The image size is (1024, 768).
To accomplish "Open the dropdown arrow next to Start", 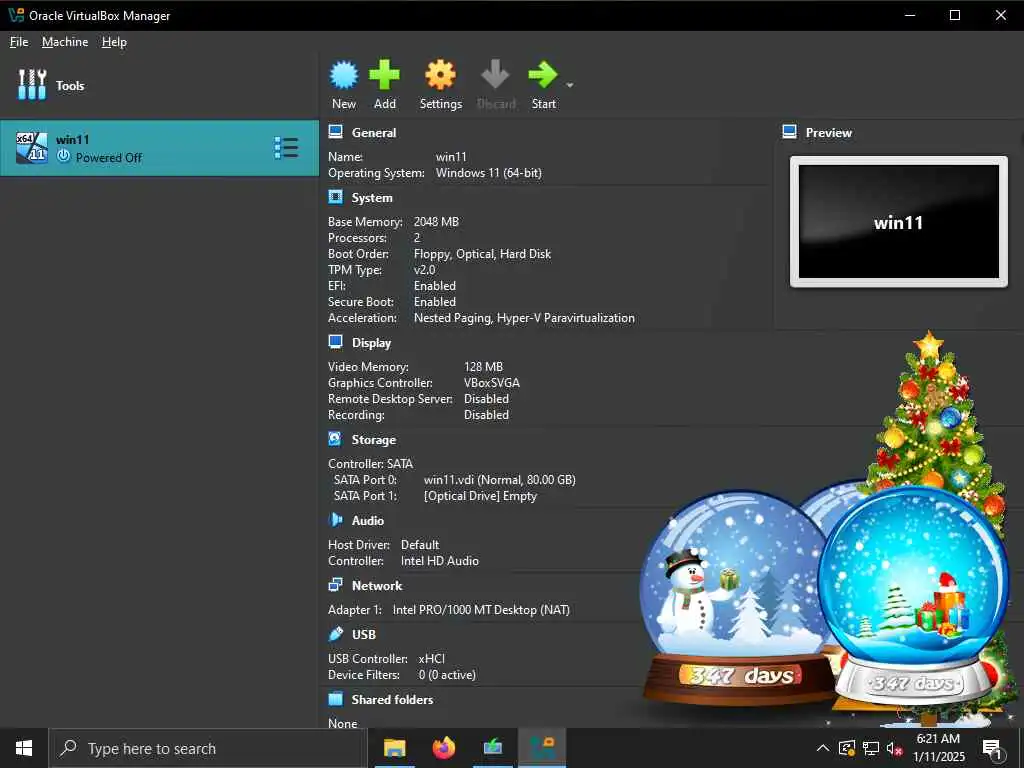I will click(x=569, y=85).
